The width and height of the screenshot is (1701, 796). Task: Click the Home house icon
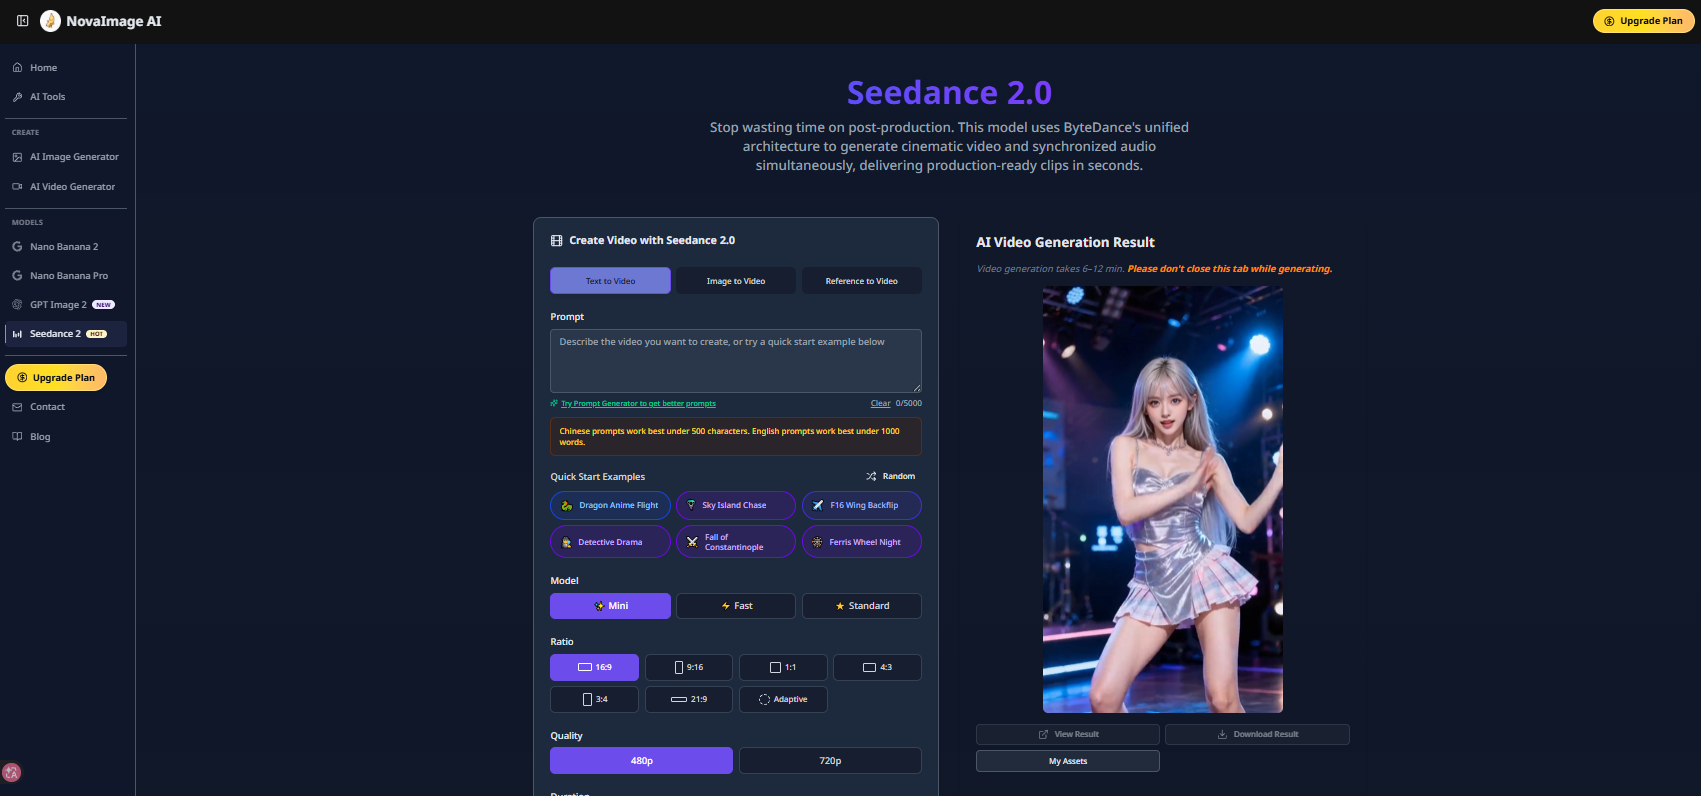click(x=17, y=68)
